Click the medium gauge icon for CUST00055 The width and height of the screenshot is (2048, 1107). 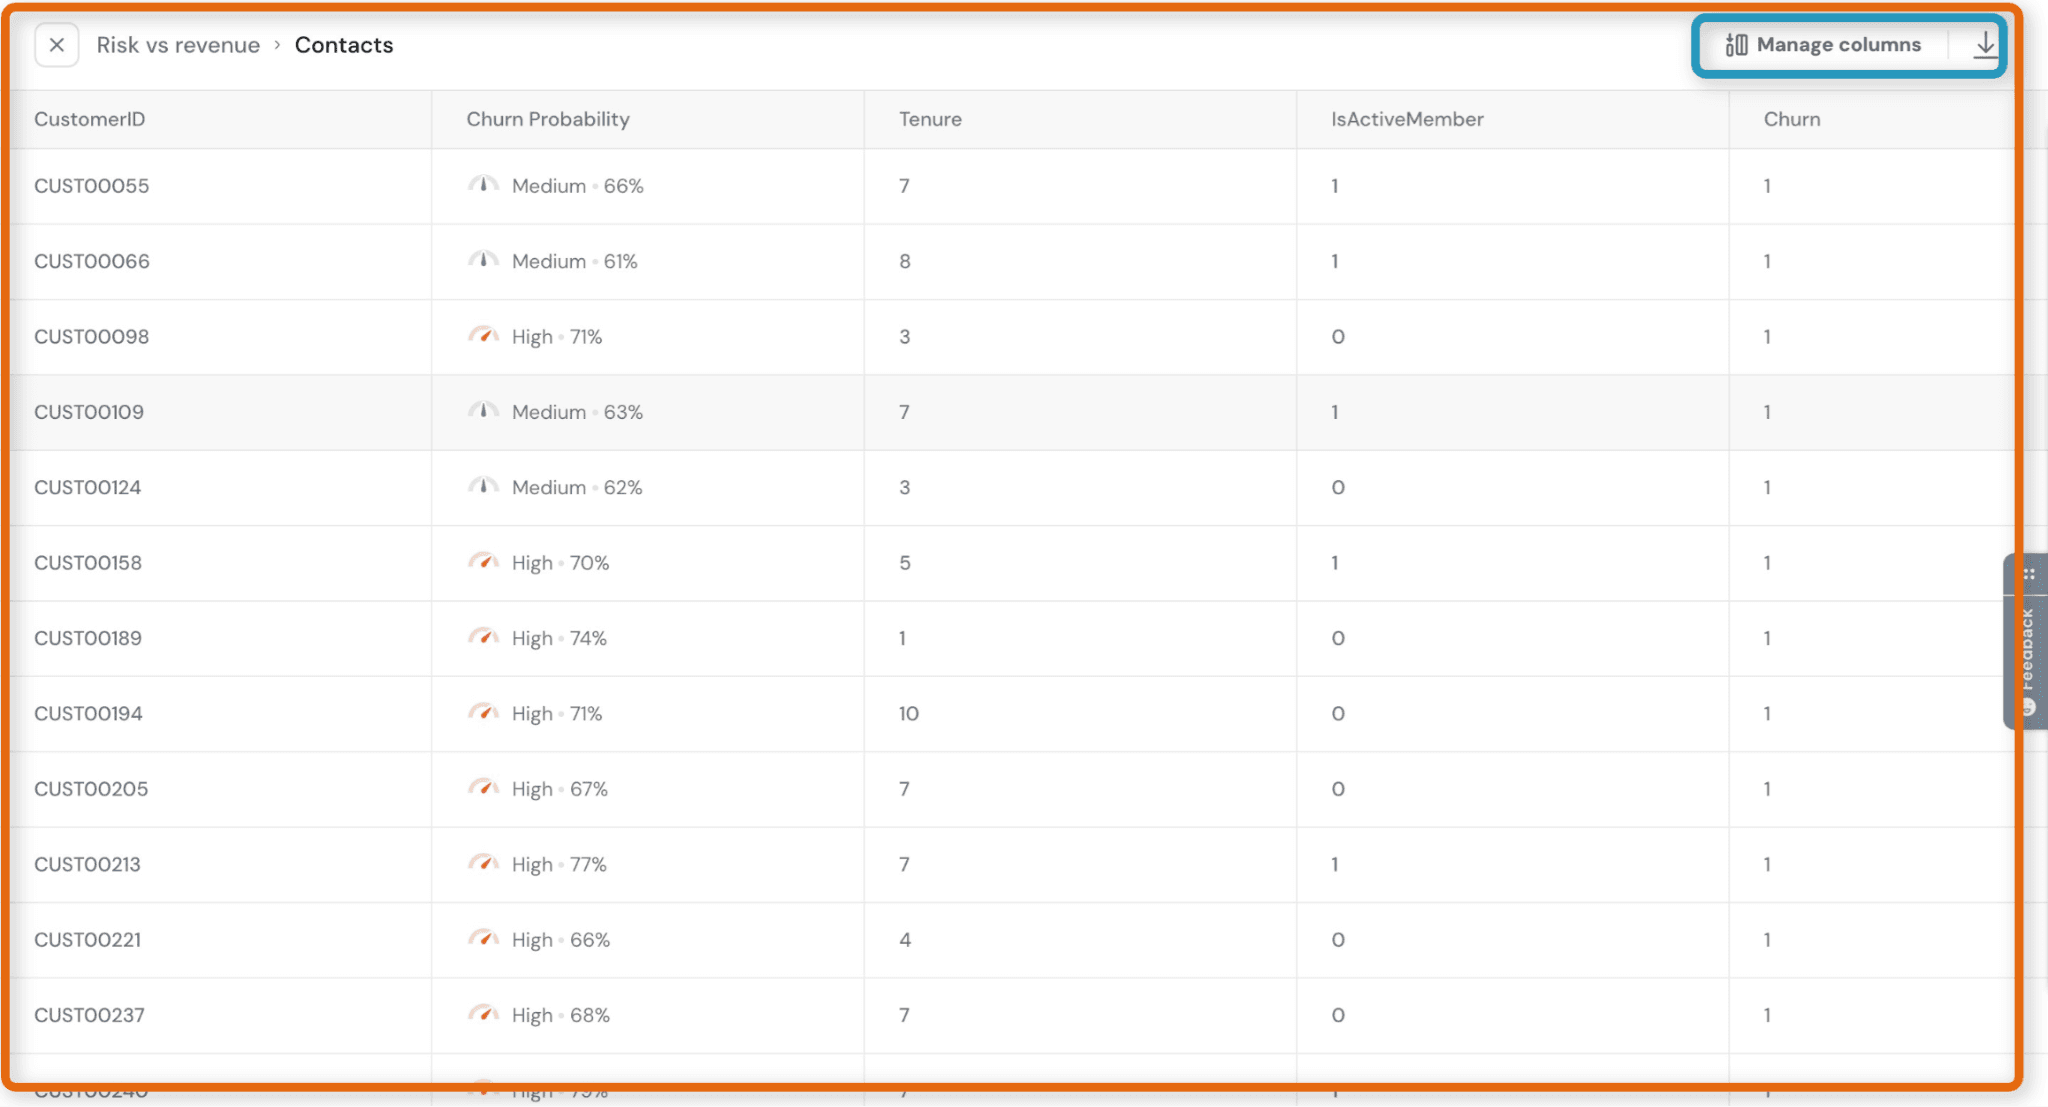[x=483, y=185]
